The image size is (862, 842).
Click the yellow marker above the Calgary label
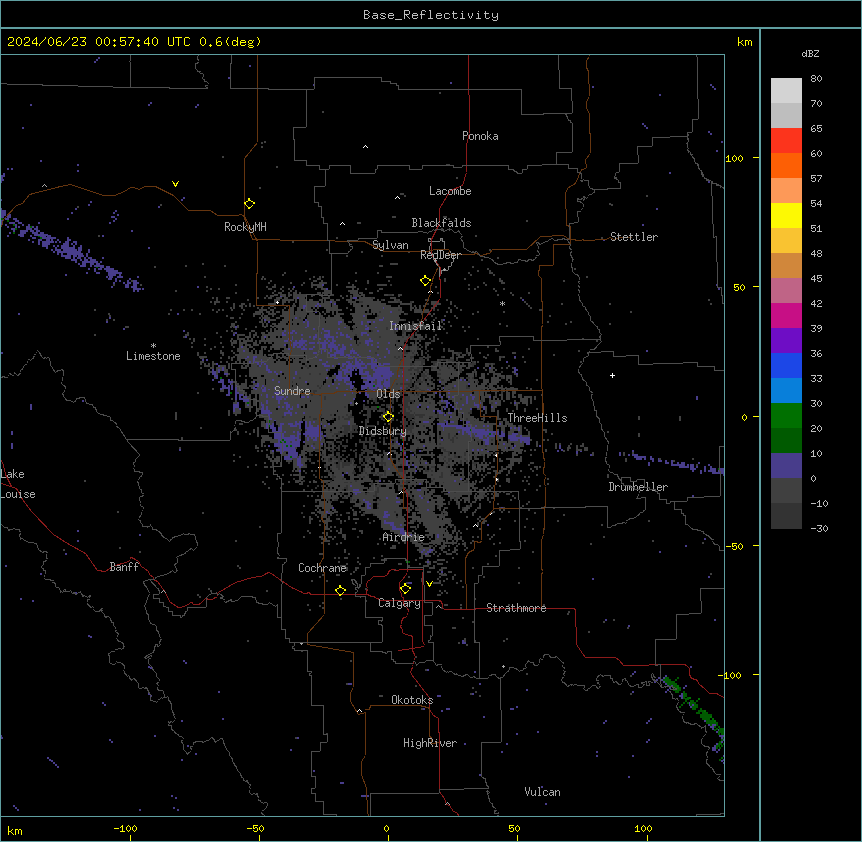[x=405, y=589]
